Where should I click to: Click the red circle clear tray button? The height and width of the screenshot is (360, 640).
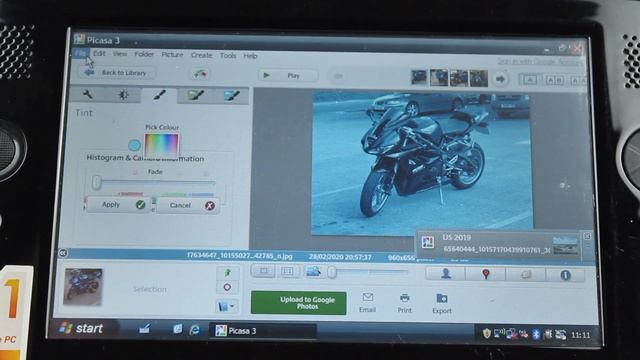pyautogui.click(x=227, y=287)
